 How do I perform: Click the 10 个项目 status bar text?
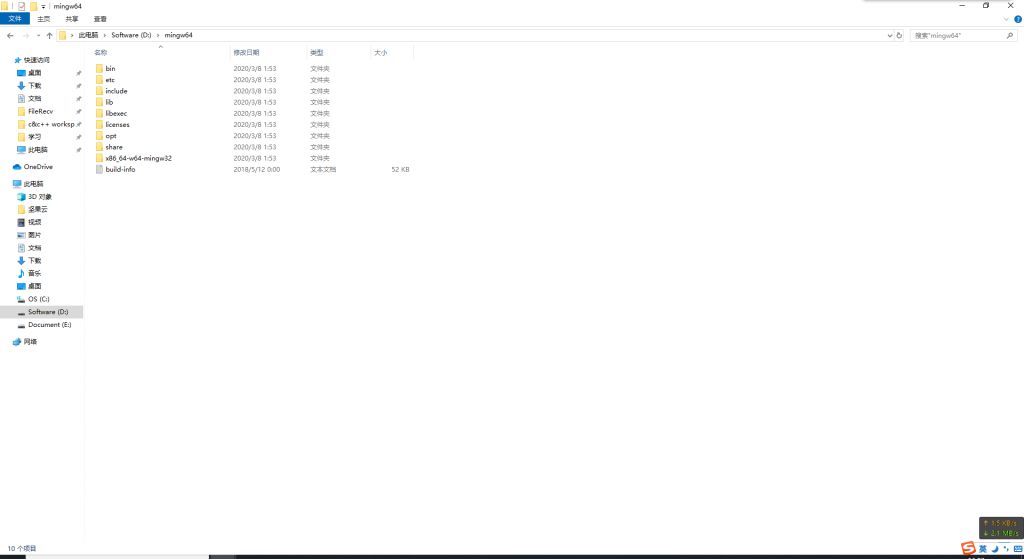tap(22, 549)
